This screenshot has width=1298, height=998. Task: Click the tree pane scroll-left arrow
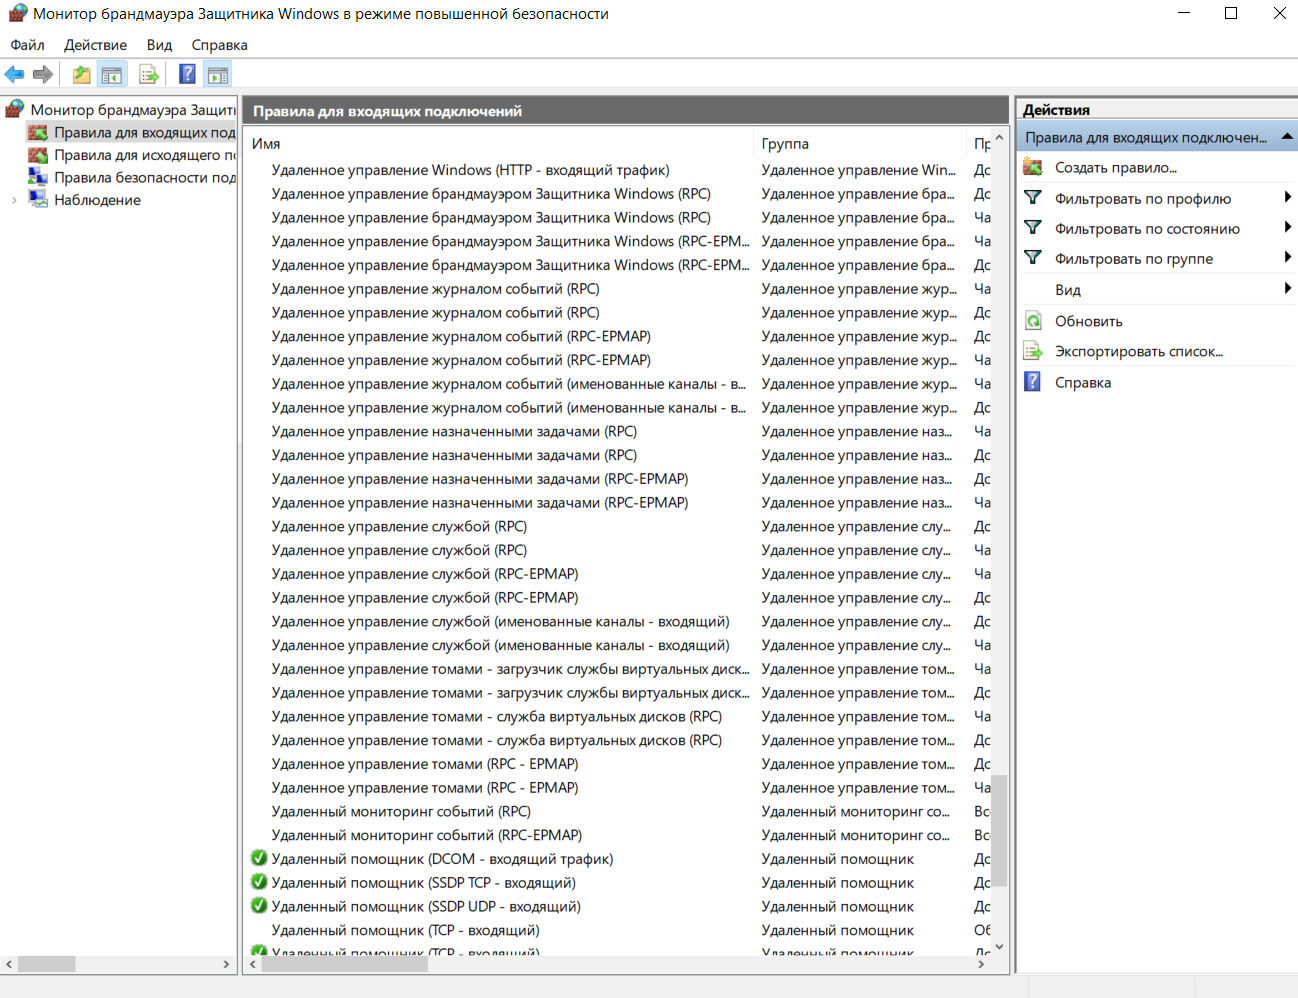9,964
